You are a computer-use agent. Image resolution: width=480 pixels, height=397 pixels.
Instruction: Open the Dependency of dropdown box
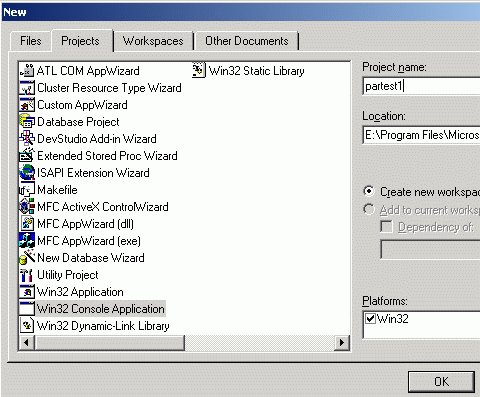point(430,249)
